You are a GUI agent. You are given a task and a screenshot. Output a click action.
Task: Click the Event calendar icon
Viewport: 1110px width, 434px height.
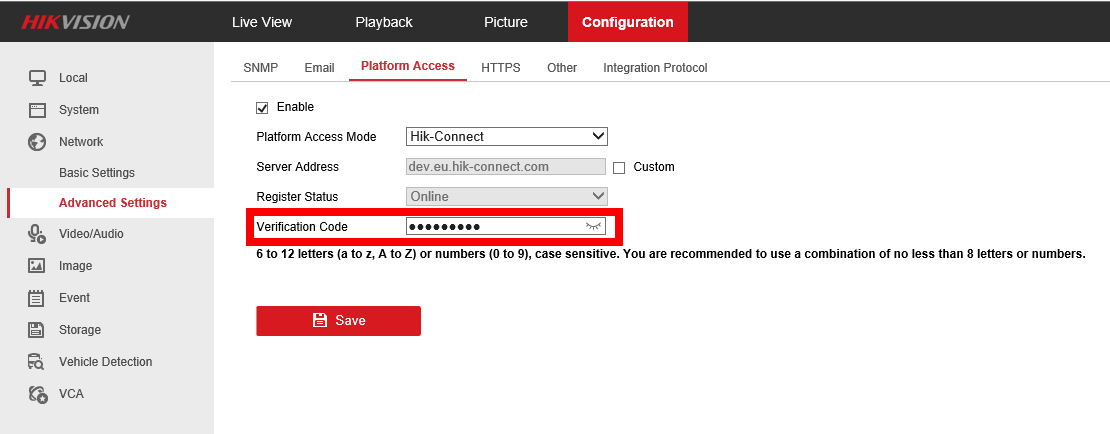point(37,298)
